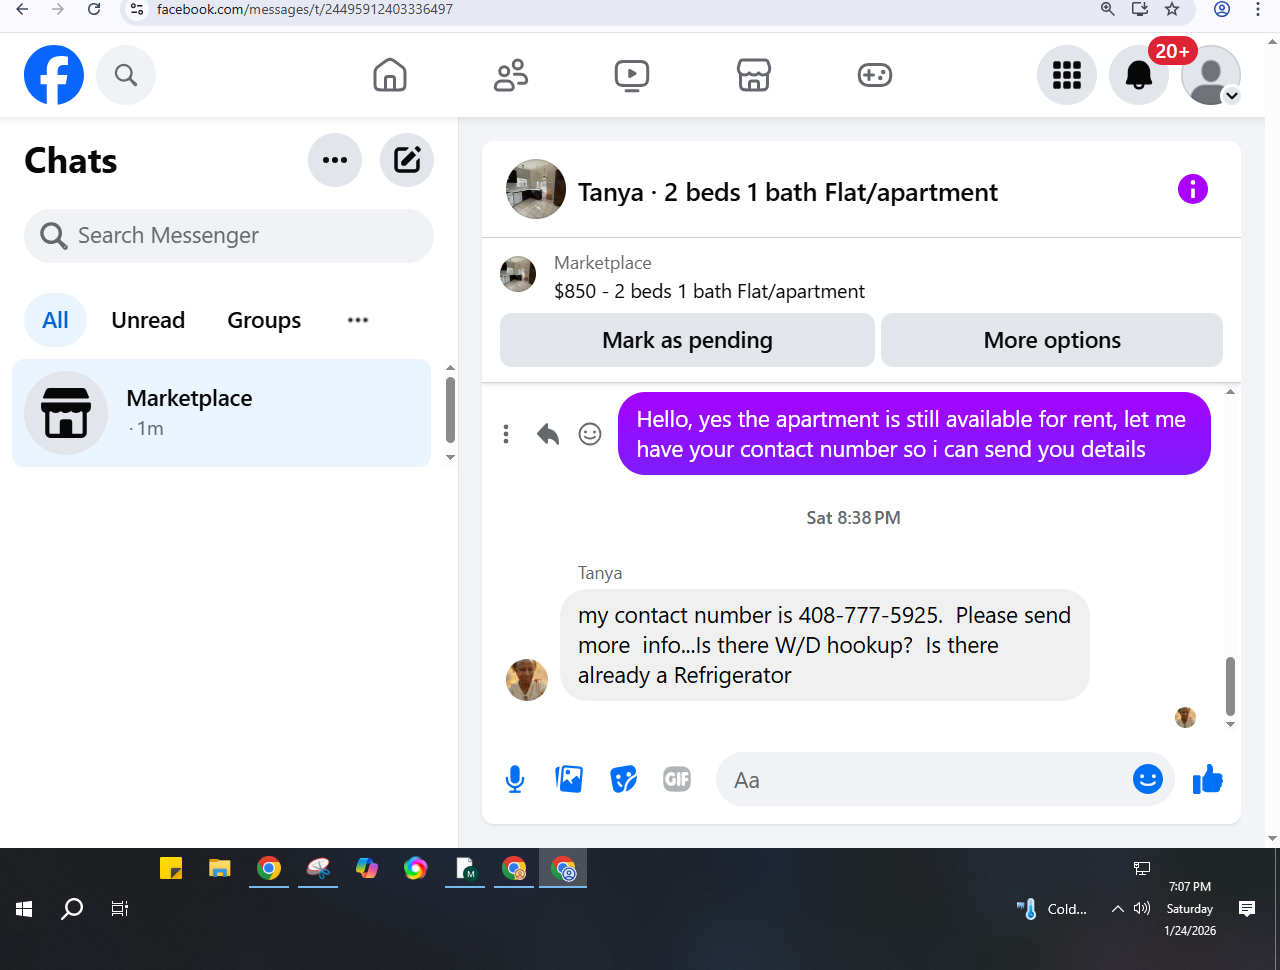React to message with smiley icon

coord(590,434)
